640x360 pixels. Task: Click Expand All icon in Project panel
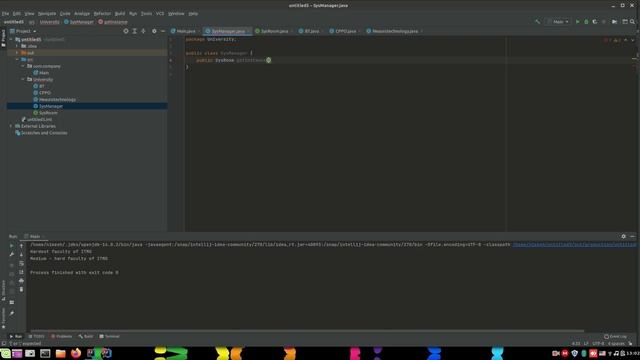coord(134,31)
